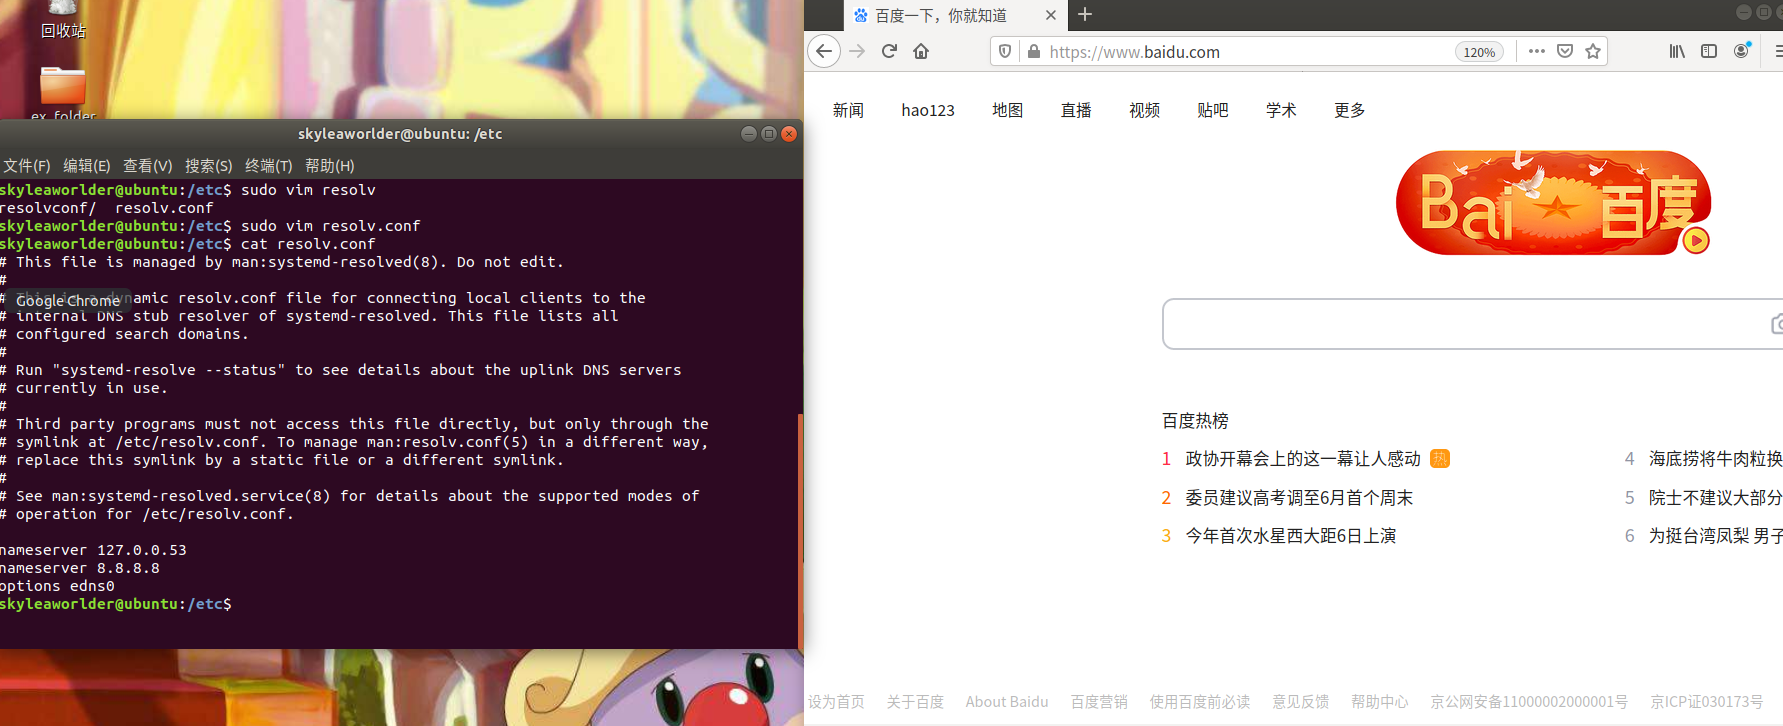Toggle Firefox sidebar view
This screenshot has height=726, width=1783.
click(1709, 51)
